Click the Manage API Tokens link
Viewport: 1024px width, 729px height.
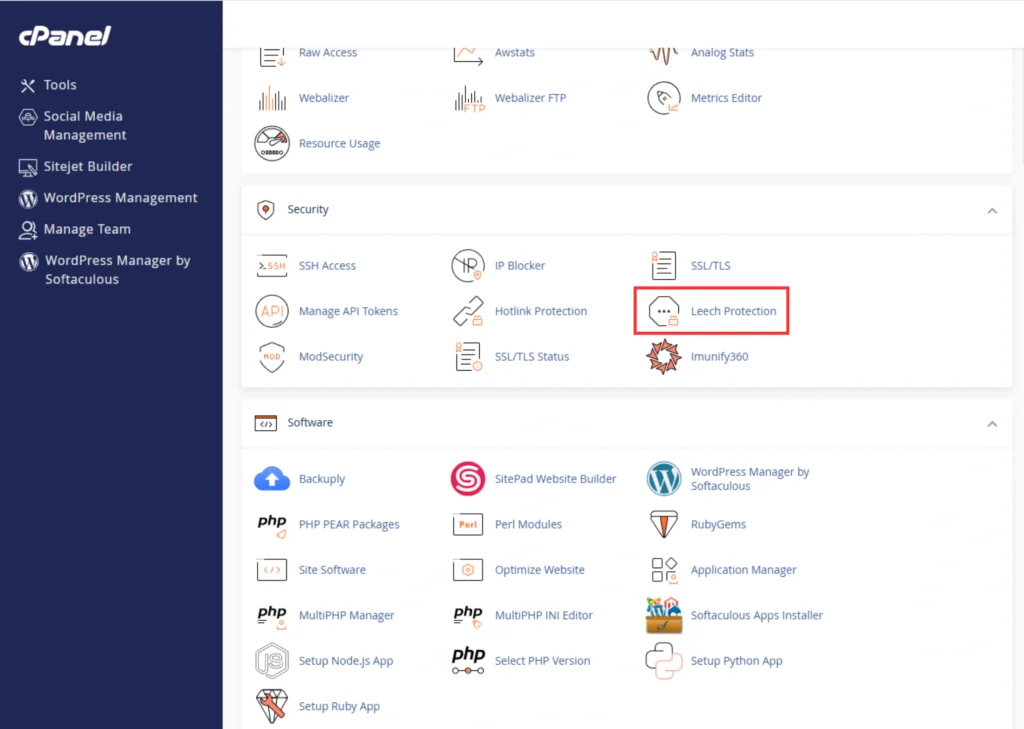coord(348,312)
